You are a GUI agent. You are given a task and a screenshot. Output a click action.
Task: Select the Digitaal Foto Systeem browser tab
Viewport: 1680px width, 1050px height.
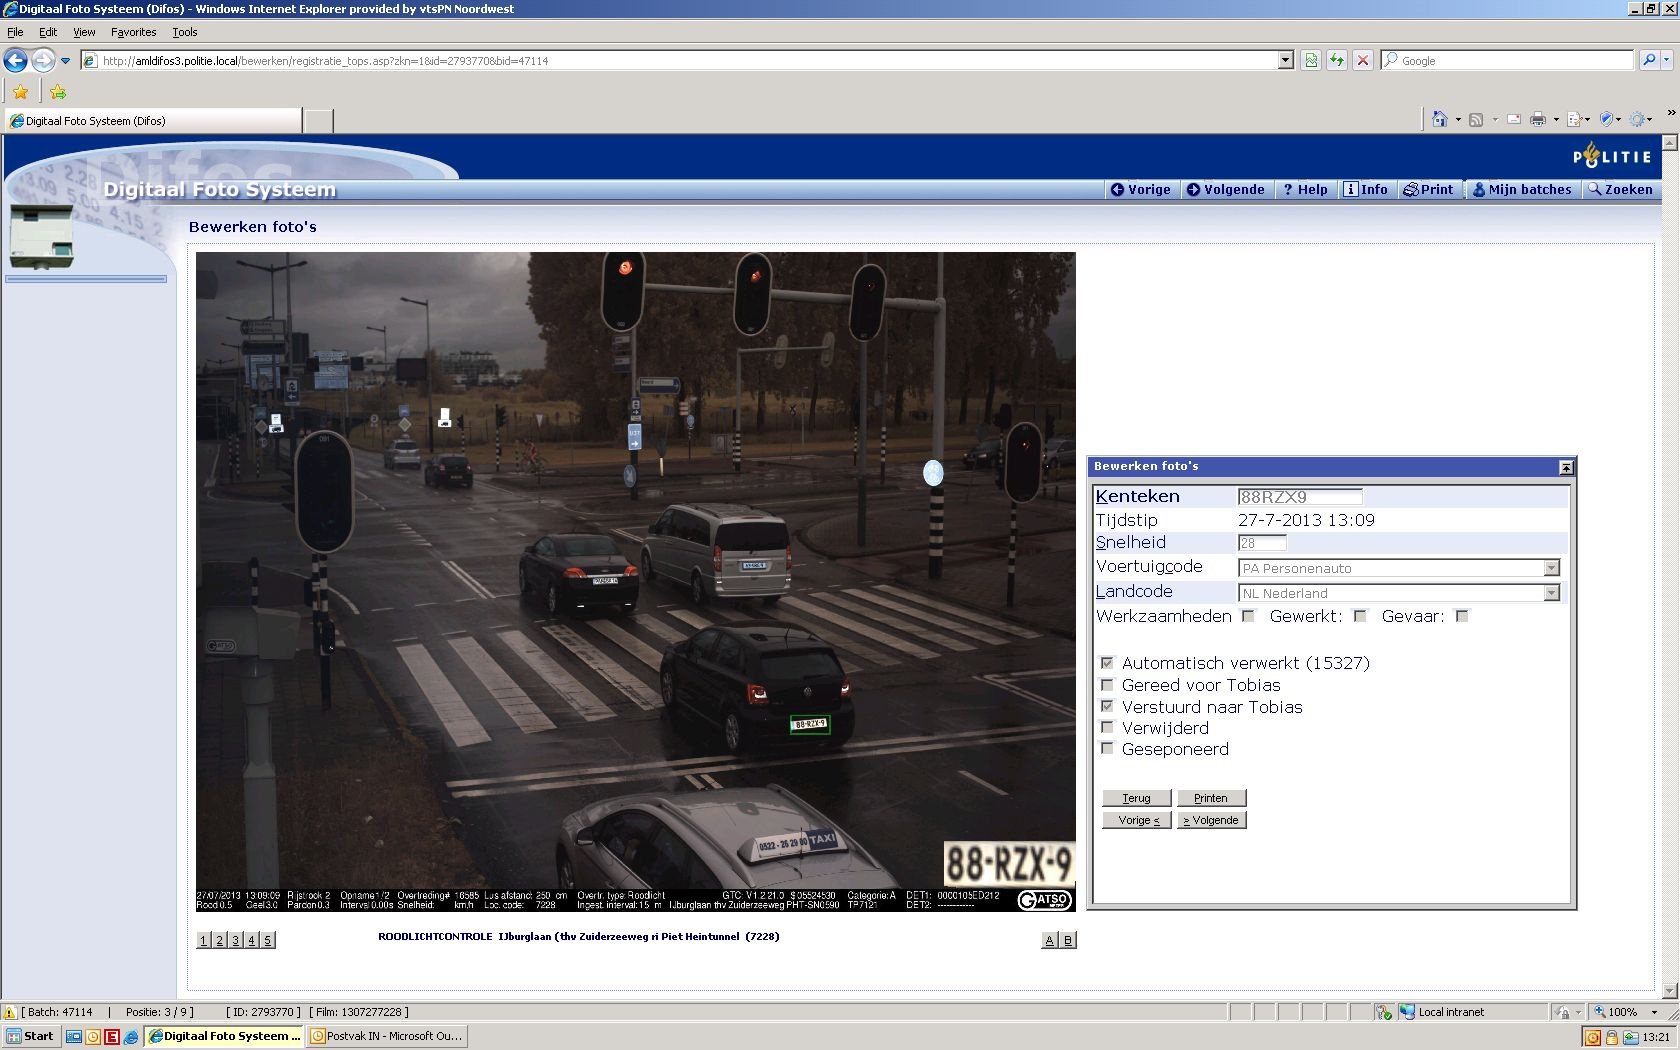tap(153, 121)
